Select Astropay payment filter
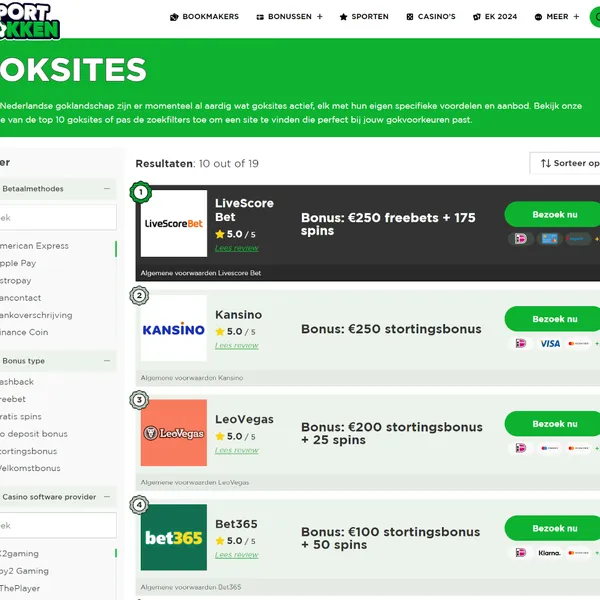Image resolution: width=600 pixels, height=600 pixels. (16, 280)
